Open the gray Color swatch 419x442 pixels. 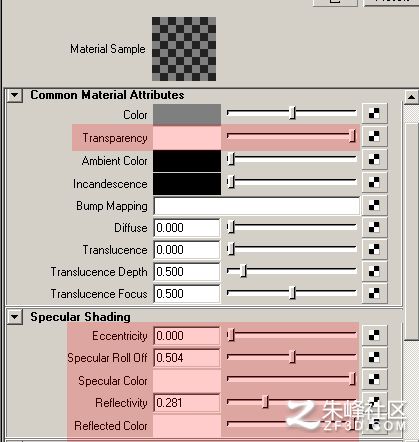(x=187, y=114)
